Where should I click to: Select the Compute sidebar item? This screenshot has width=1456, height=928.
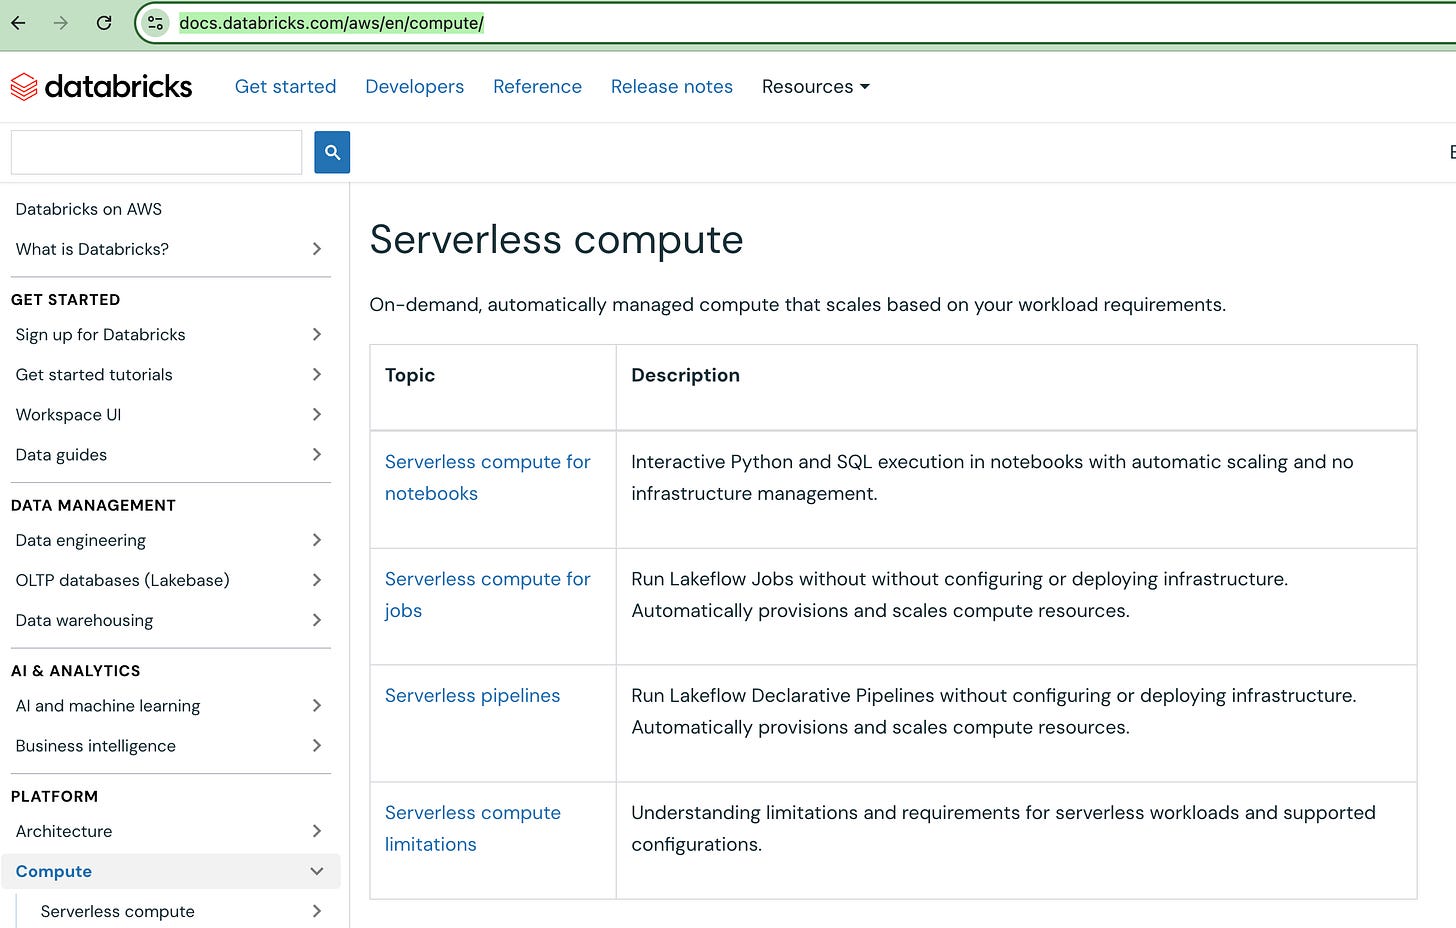pyautogui.click(x=54, y=871)
